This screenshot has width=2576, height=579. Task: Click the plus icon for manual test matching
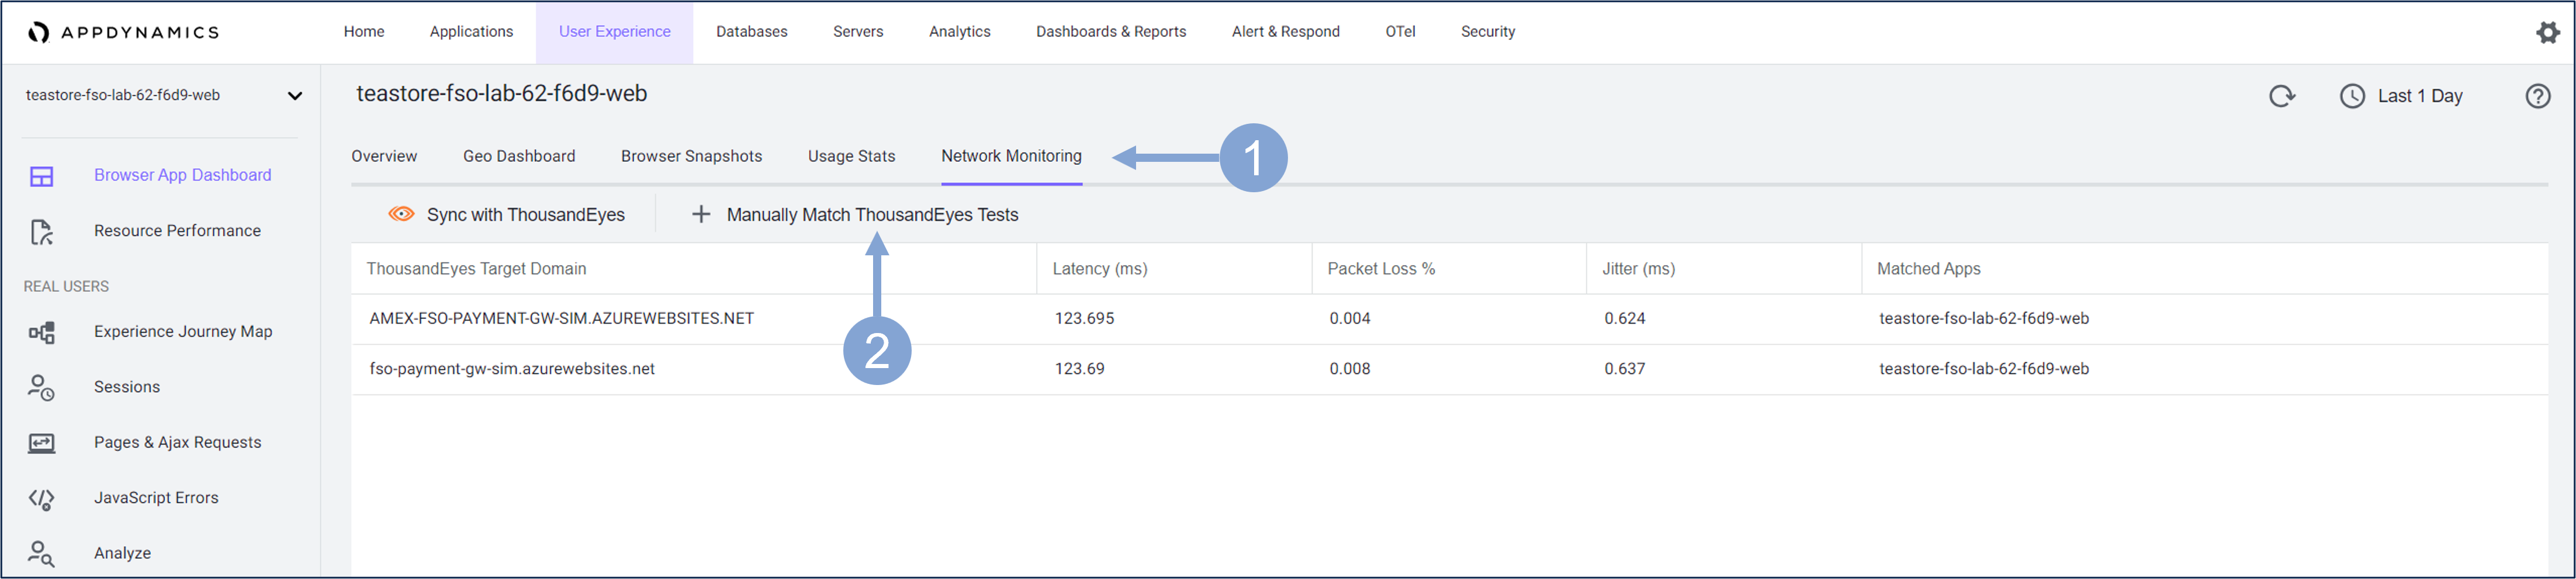point(701,214)
